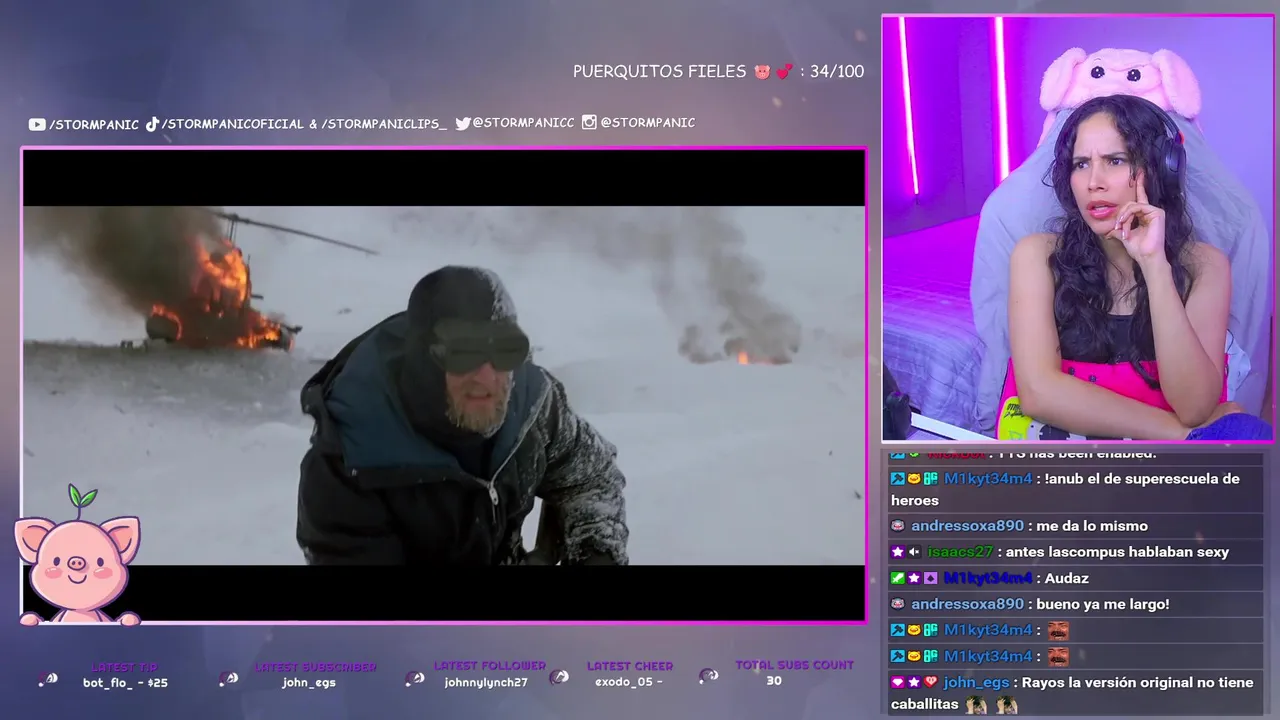The width and height of the screenshot is (1280, 720).
Task: Open the /STORMPANICOFICIAL & /STORMPANICLIPS_ TikTok handle
Action: [x=304, y=124]
